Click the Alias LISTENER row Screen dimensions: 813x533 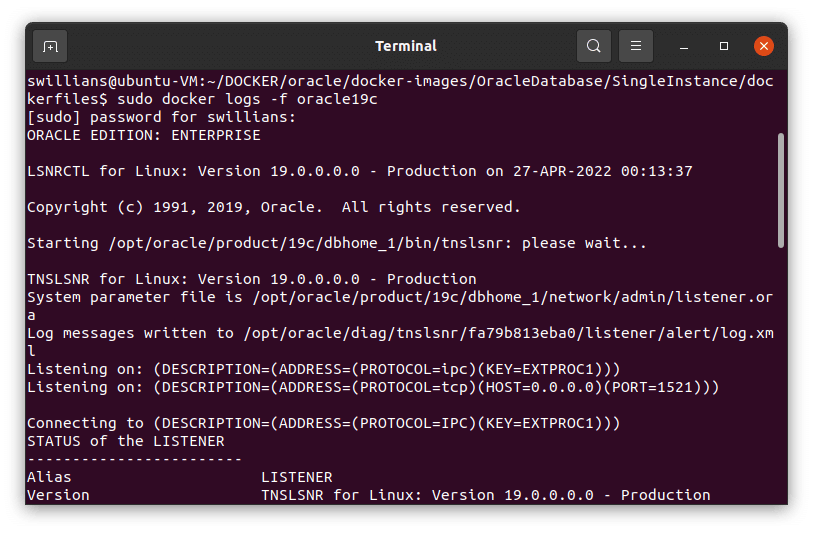(179, 477)
